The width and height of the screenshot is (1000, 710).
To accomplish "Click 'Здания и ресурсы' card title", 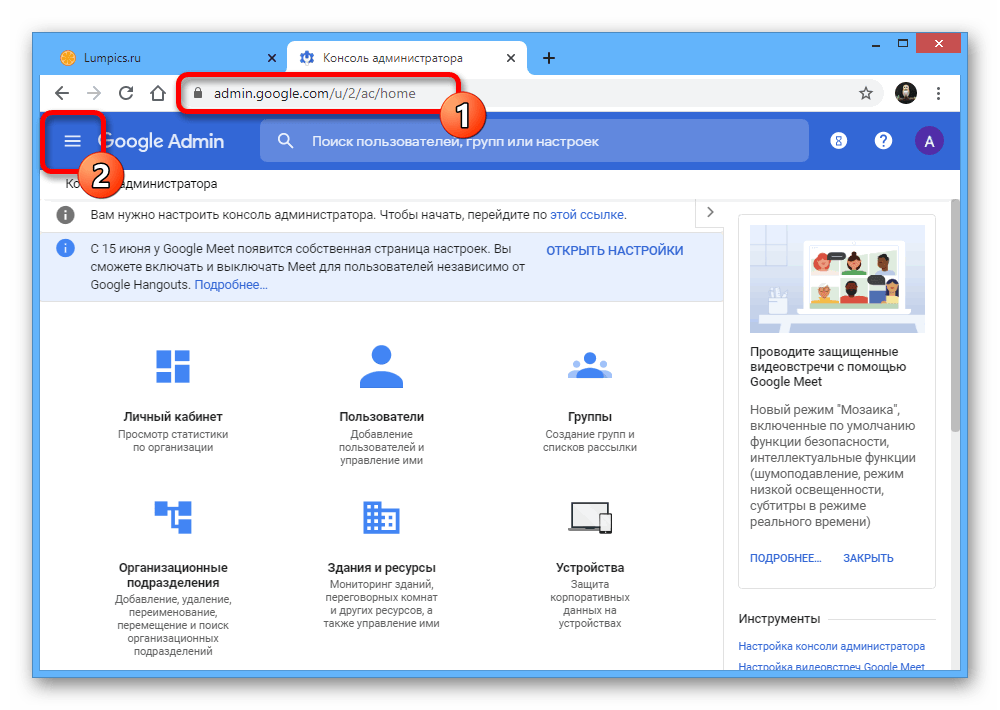I will pos(381,568).
